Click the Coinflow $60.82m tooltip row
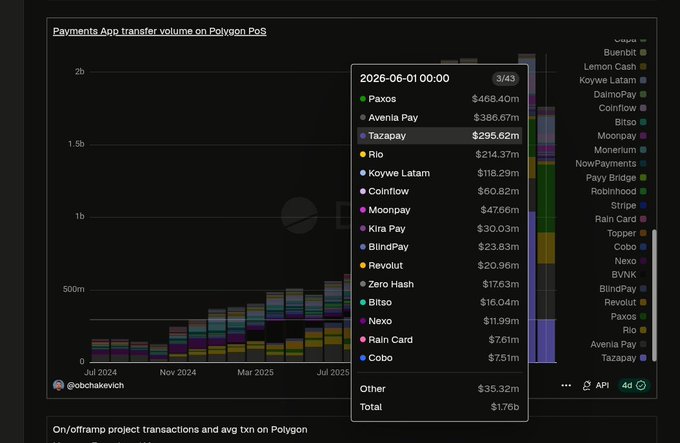The width and height of the screenshot is (680, 443). pos(439,191)
